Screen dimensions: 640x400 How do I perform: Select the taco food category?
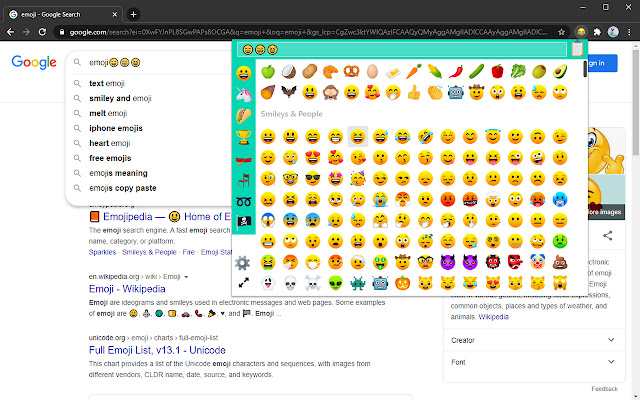pos(244,116)
